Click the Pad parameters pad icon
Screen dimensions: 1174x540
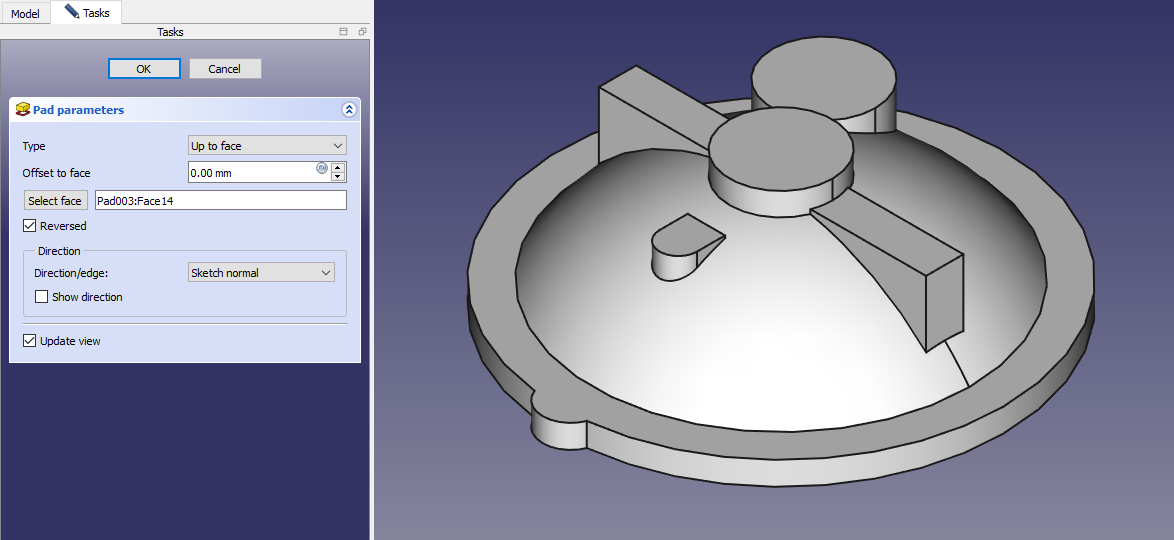tap(23, 109)
